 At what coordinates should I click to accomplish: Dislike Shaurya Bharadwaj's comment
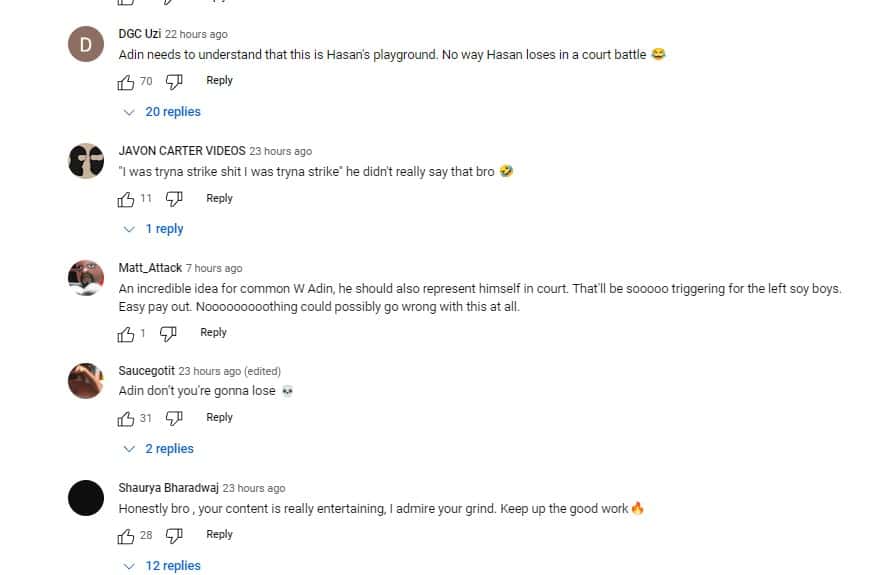[174, 535]
